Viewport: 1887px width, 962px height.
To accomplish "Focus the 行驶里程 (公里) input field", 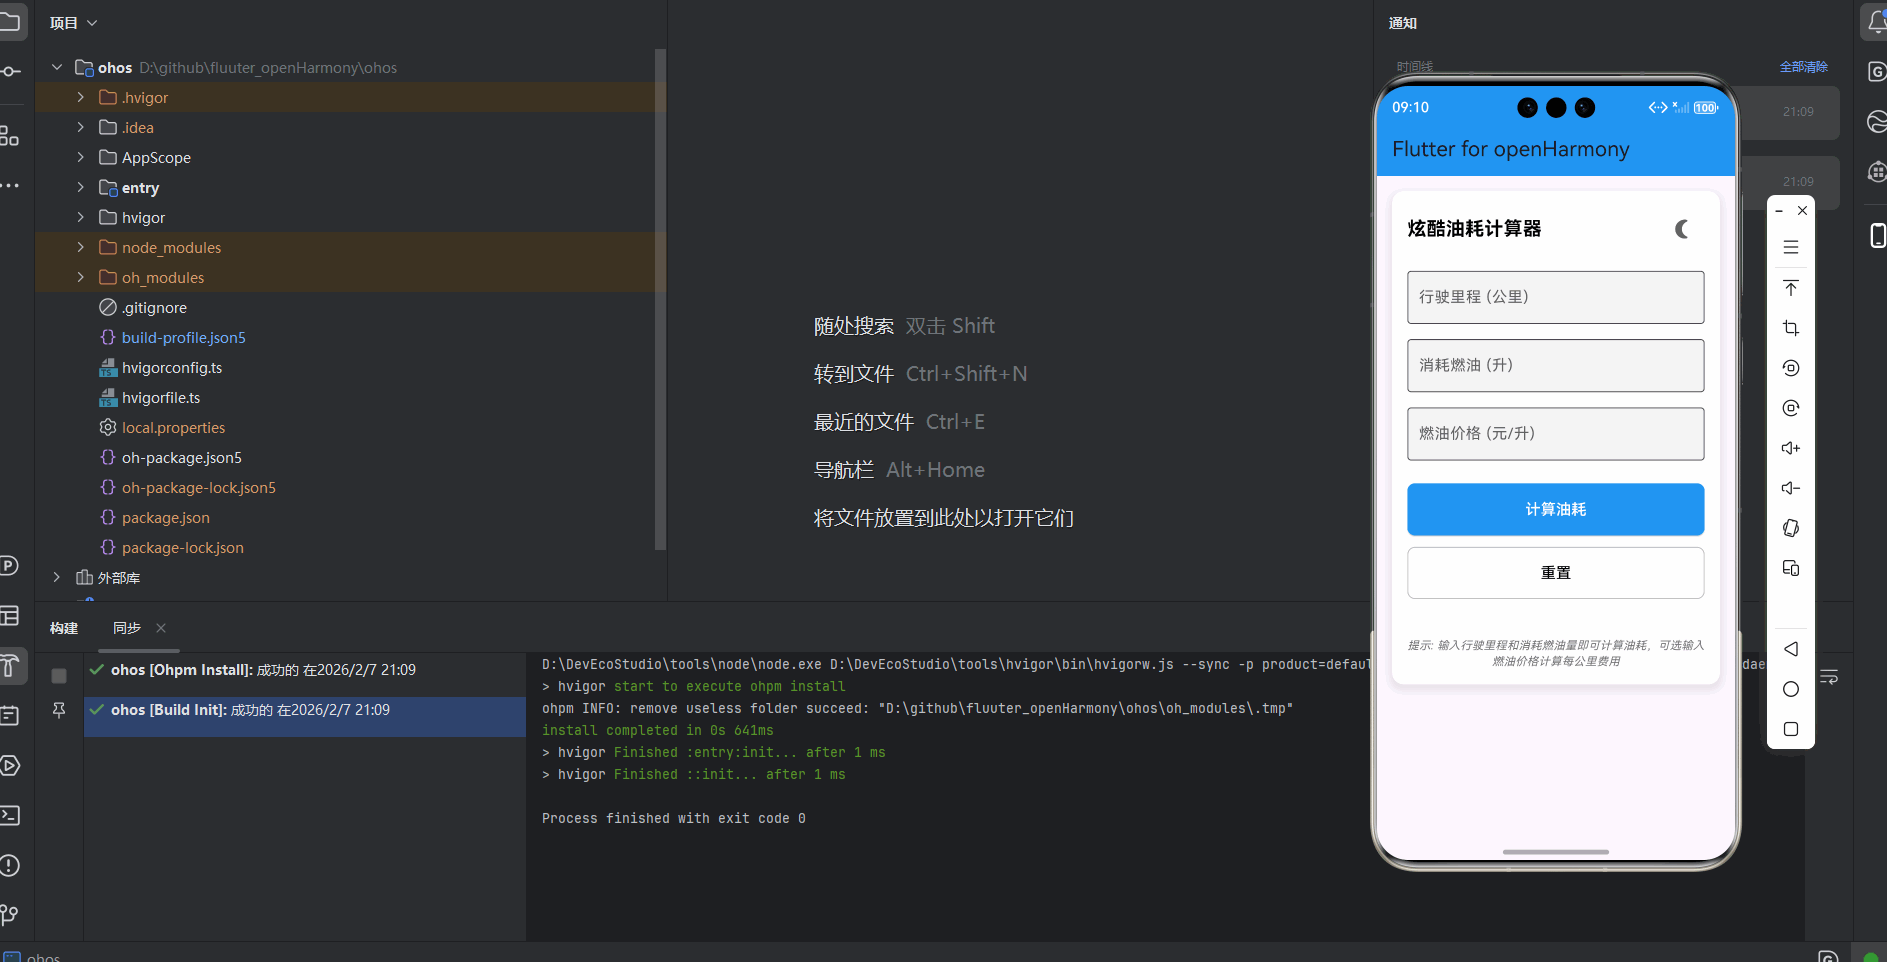I will (x=1555, y=297).
